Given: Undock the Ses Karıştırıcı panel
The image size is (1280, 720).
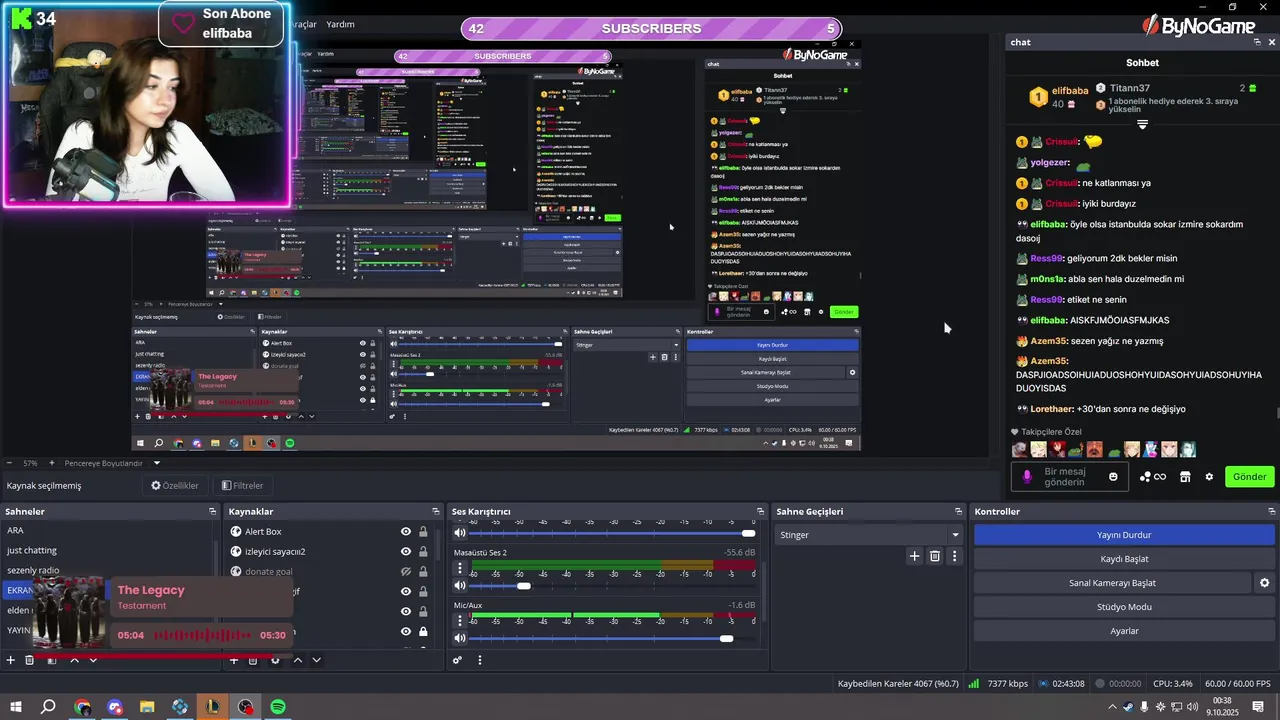Looking at the screenshot, I should (x=762, y=511).
